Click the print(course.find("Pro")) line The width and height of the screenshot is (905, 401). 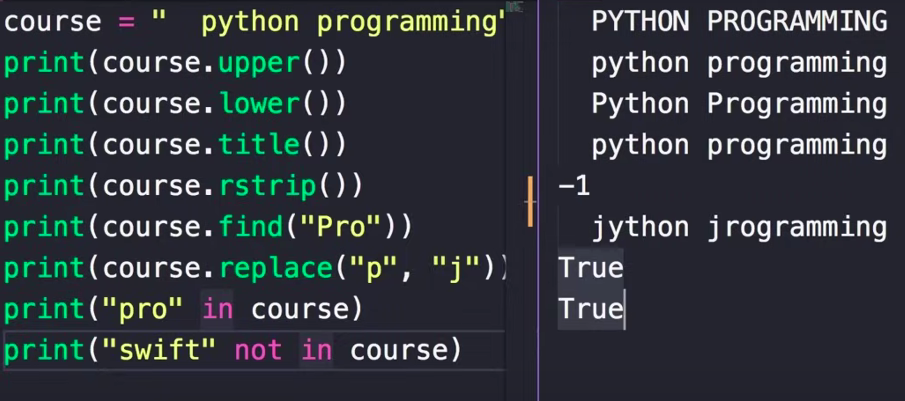207,227
